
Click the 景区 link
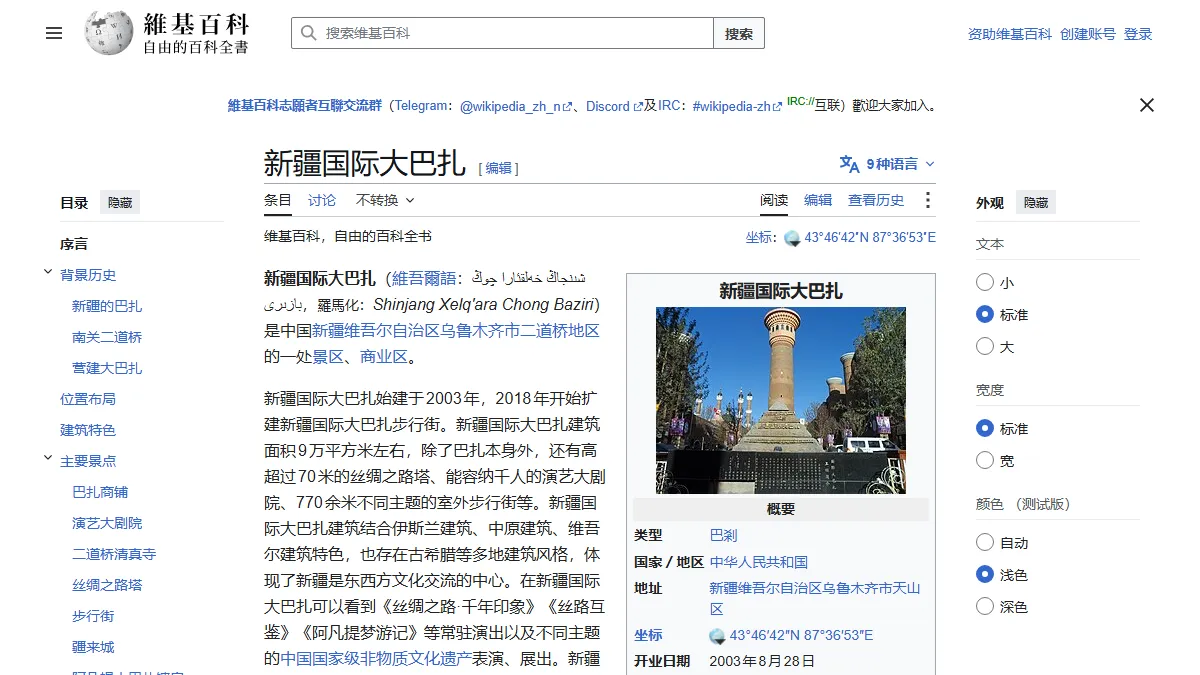click(328, 356)
